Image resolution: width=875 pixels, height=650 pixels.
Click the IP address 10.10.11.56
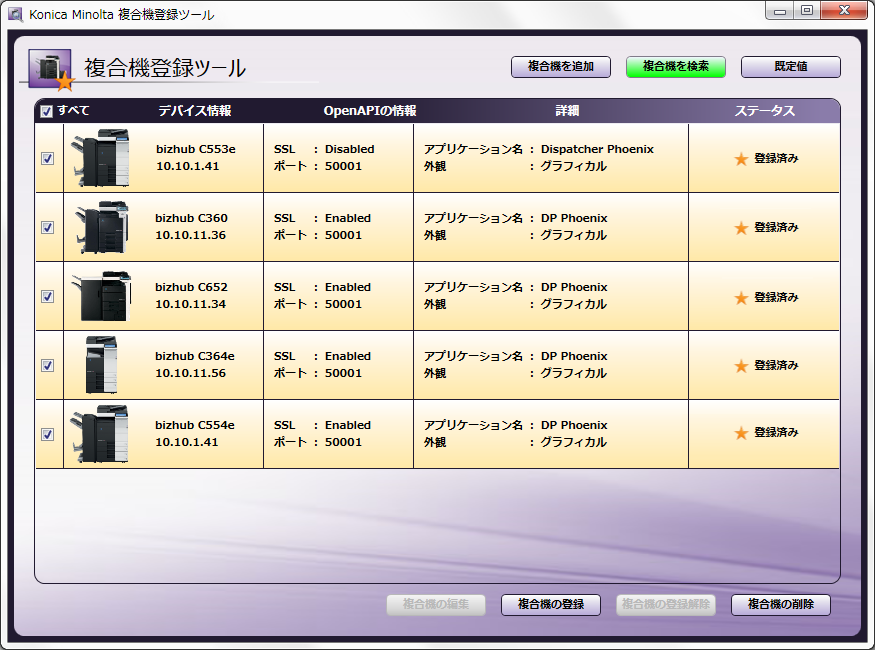point(190,373)
